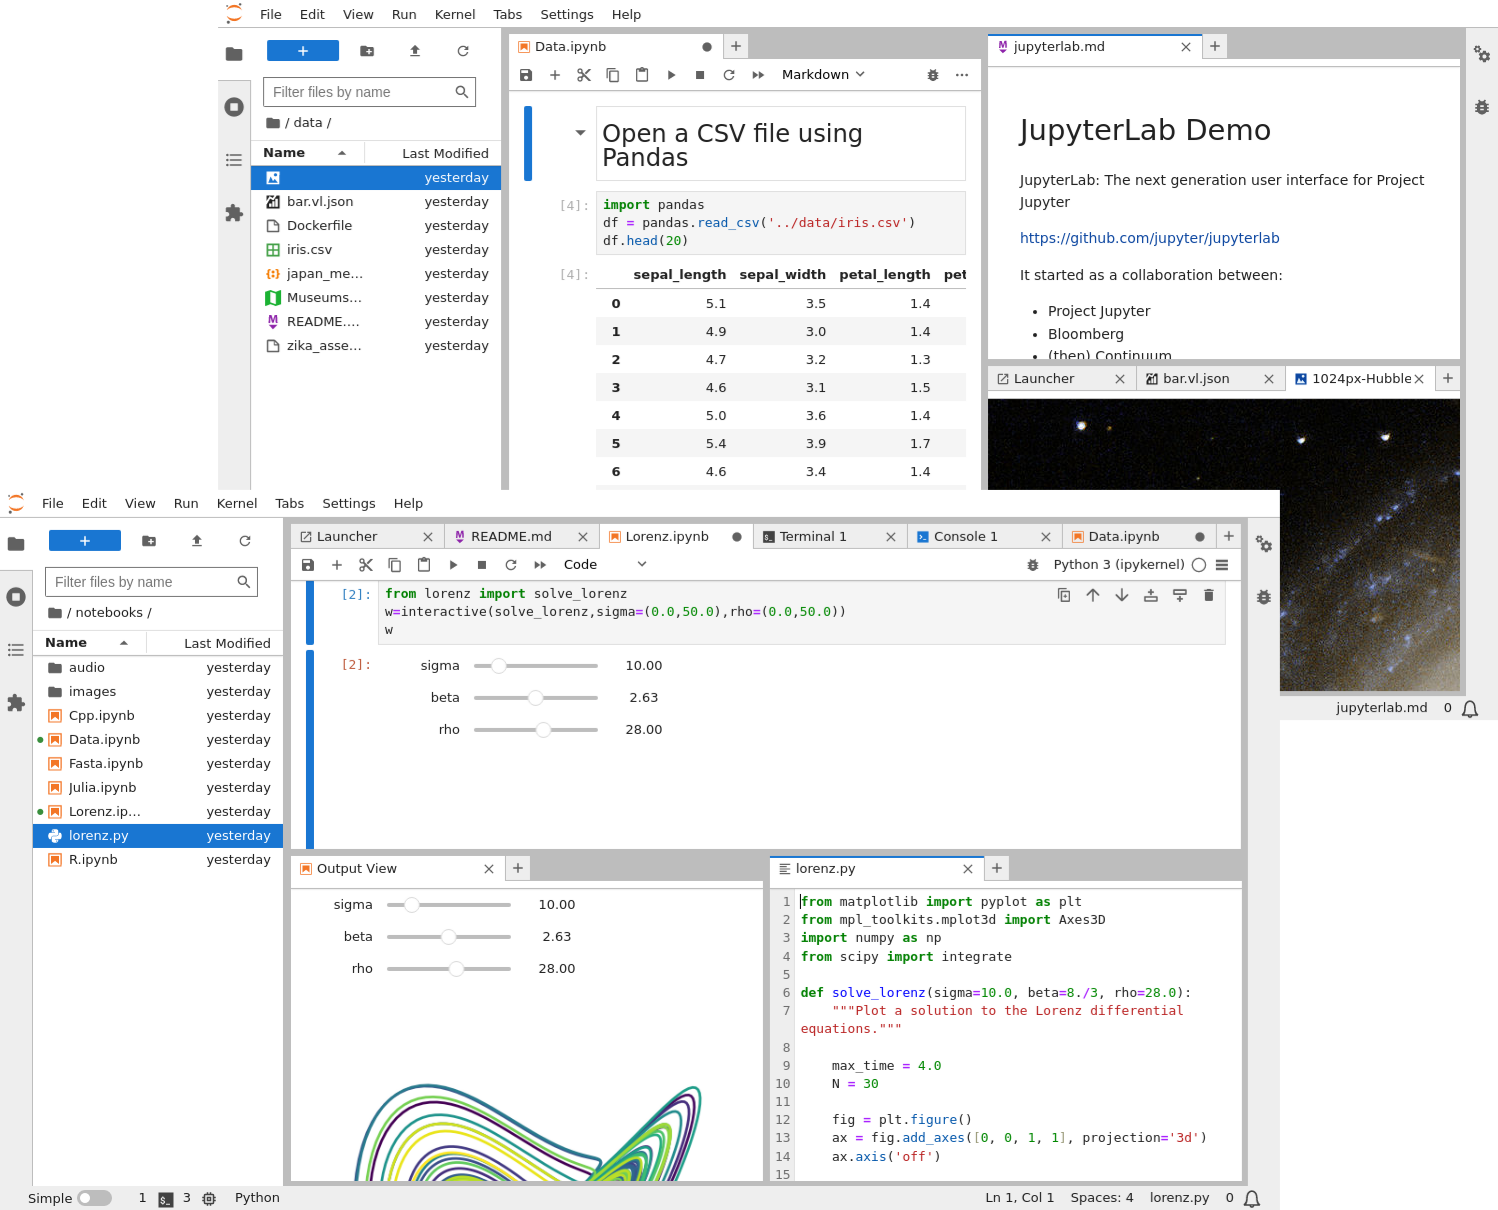Open the extension manager puzzle icon in lower sidebar
The width and height of the screenshot is (1498, 1210).
(x=16, y=703)
